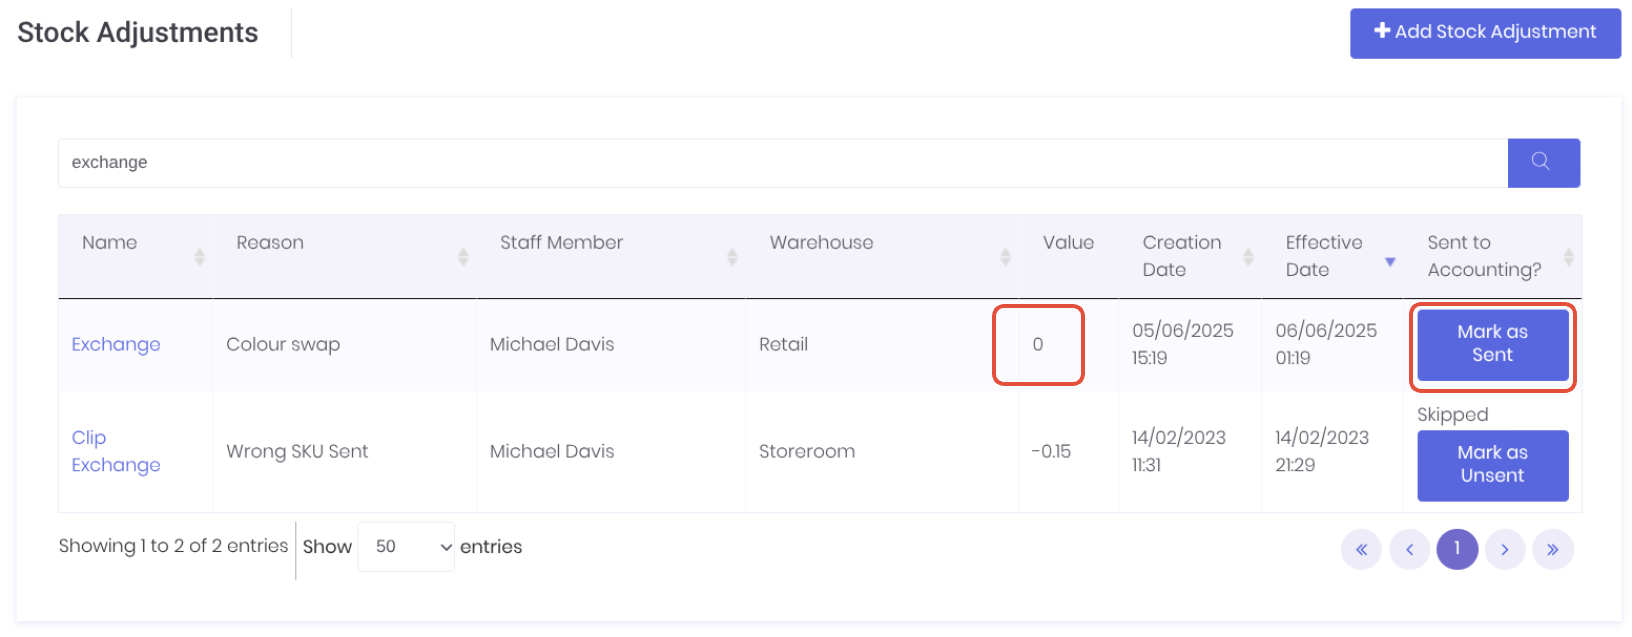Sort by Sent to Accounting arrows

click(1569, 257)
